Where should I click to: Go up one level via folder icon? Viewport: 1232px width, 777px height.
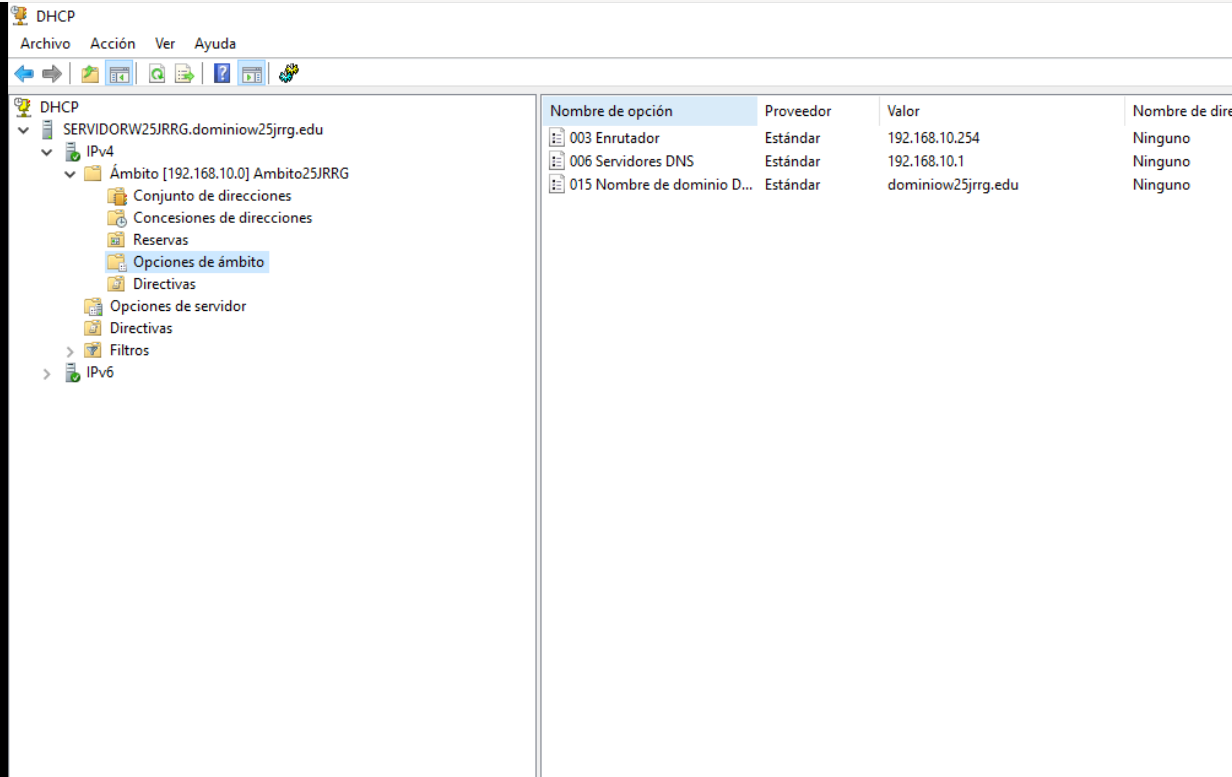(90, 73)
